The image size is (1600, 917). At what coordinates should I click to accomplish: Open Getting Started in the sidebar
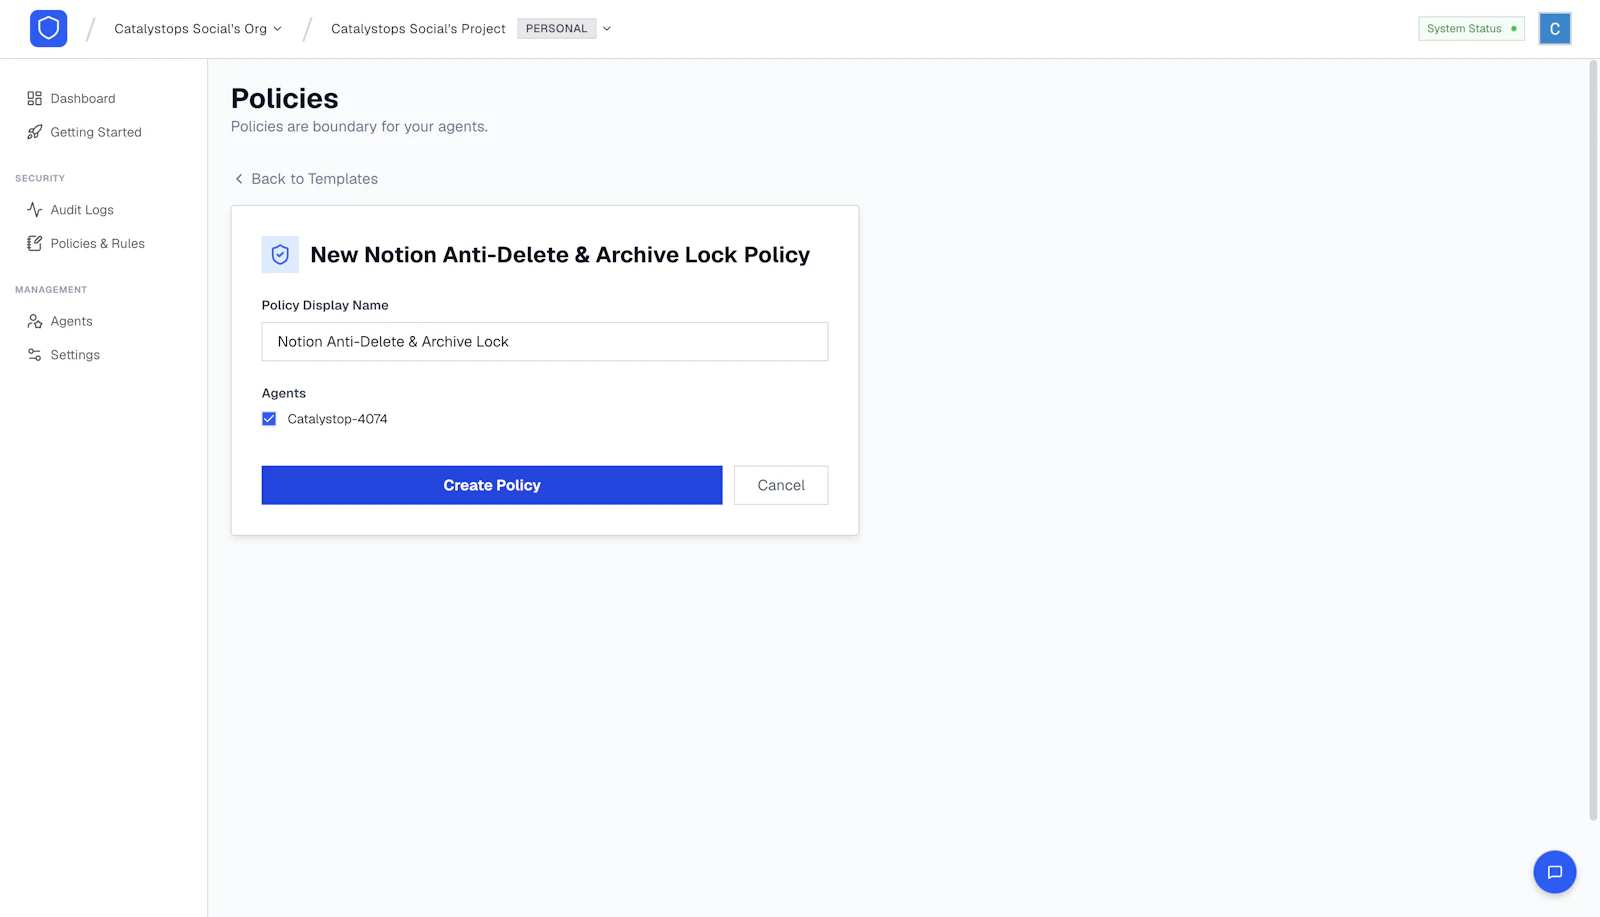[x=96, y=132]
